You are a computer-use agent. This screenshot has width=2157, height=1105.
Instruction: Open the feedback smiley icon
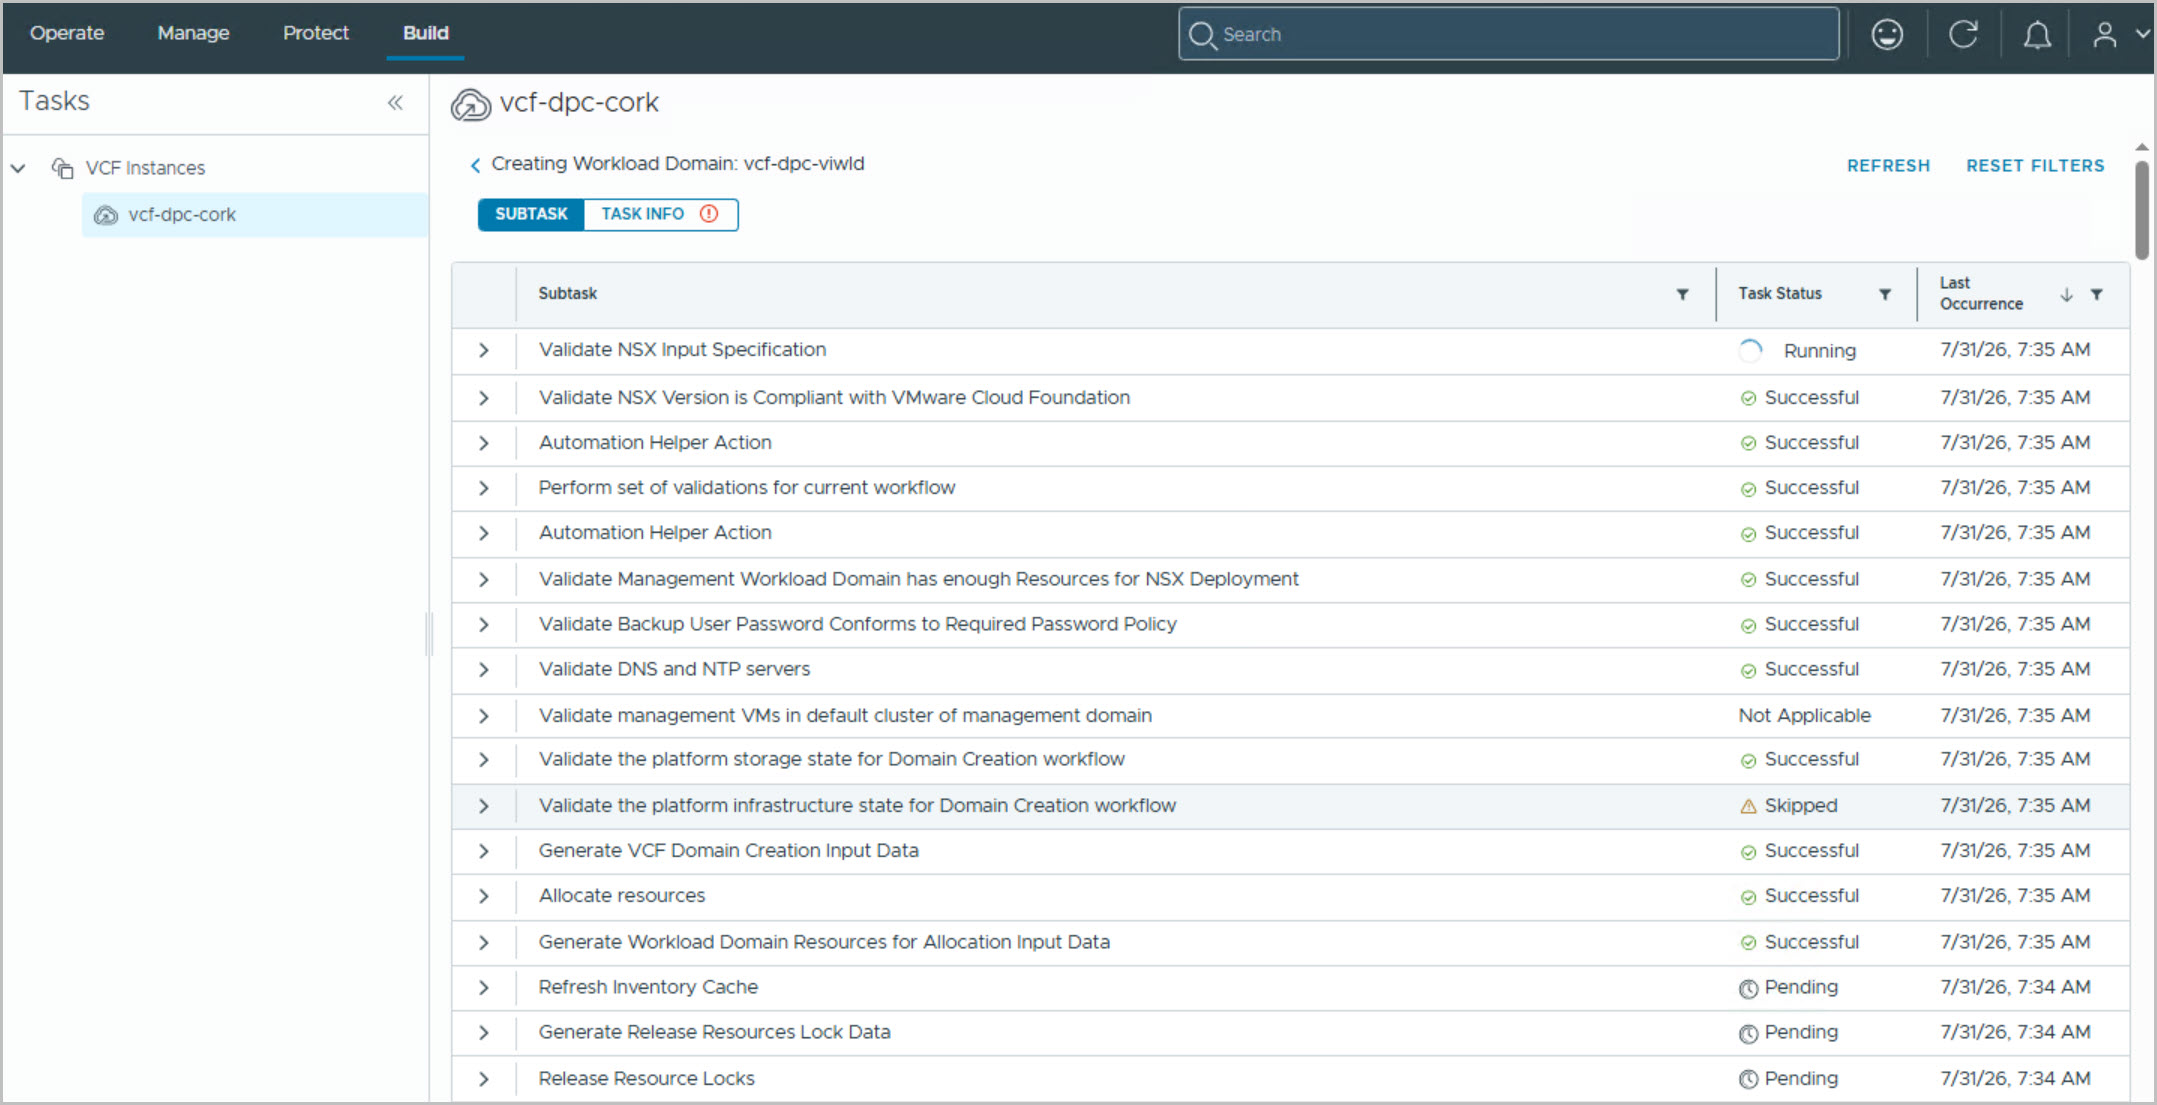point(1887,35)
